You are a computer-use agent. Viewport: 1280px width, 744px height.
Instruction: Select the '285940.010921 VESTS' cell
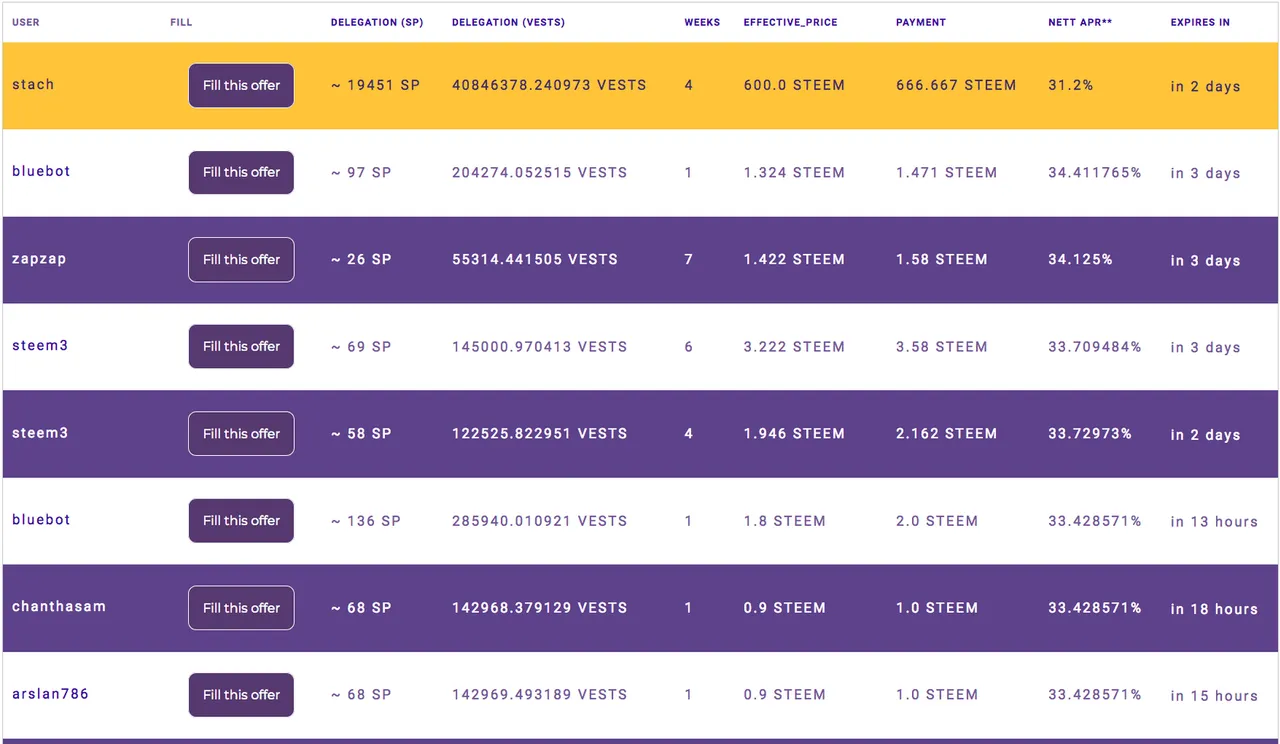[x=540, y=521]
